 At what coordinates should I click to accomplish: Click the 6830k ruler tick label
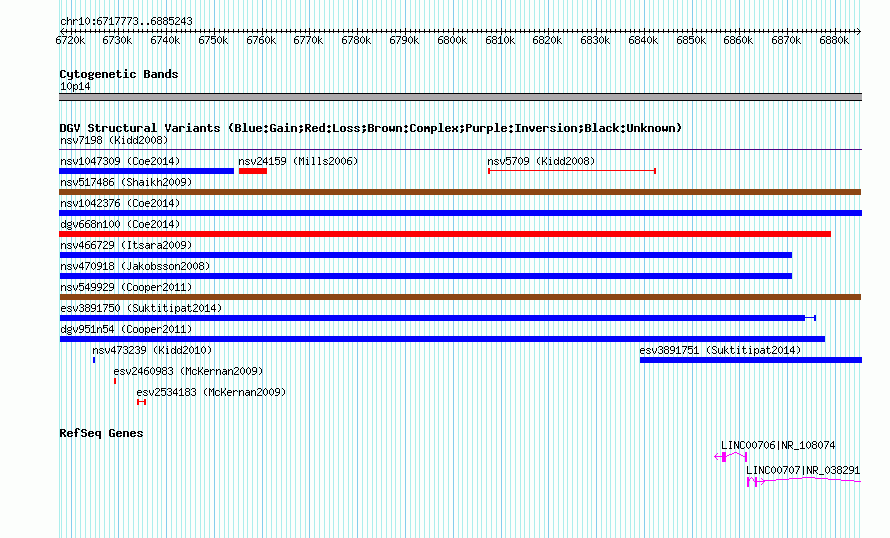pos(595,41)
